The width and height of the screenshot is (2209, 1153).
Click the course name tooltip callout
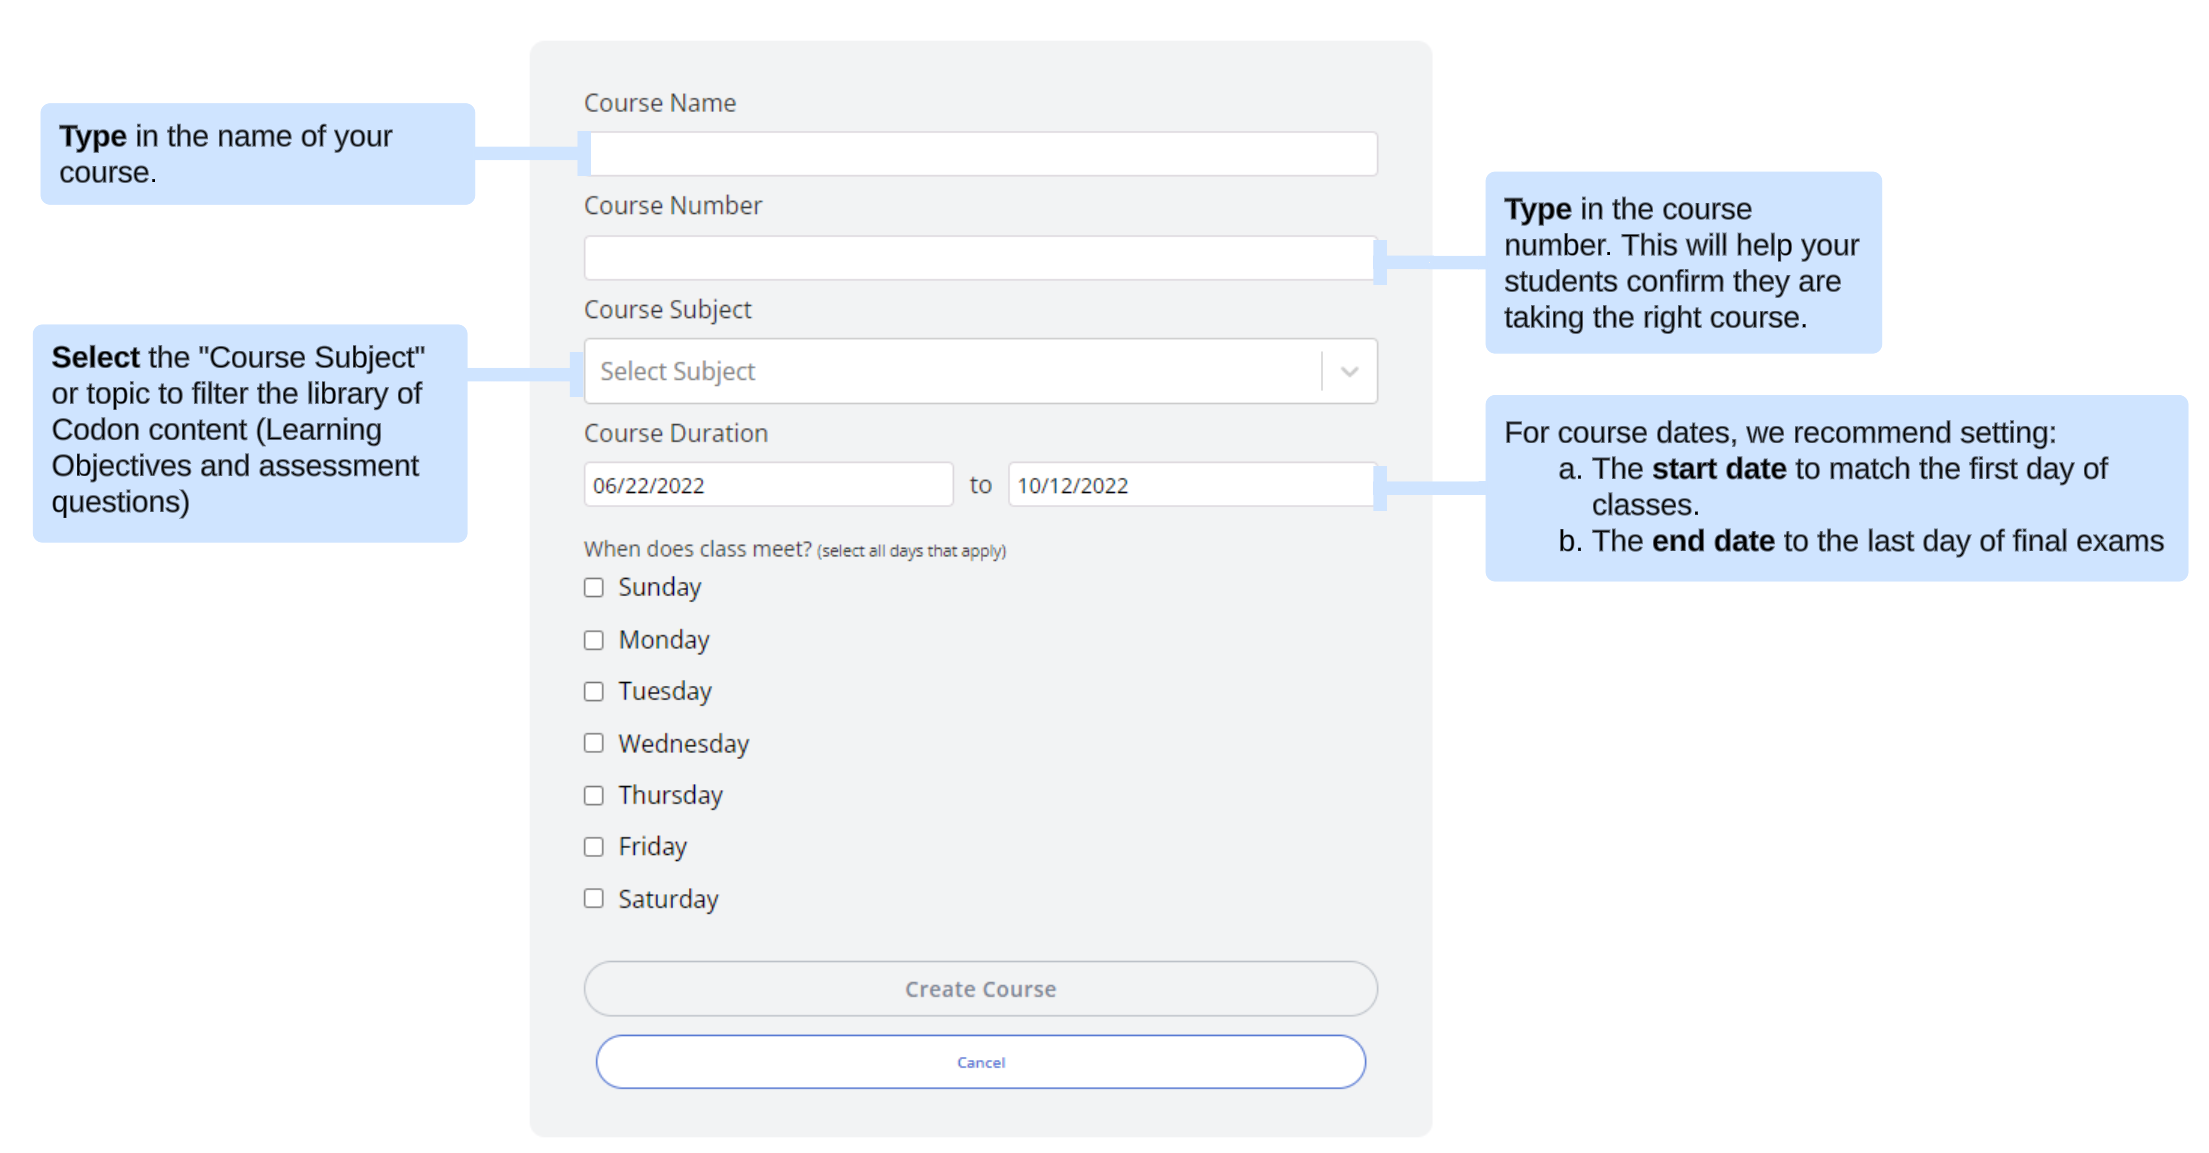pyautogui.click(x=257, y=154)
